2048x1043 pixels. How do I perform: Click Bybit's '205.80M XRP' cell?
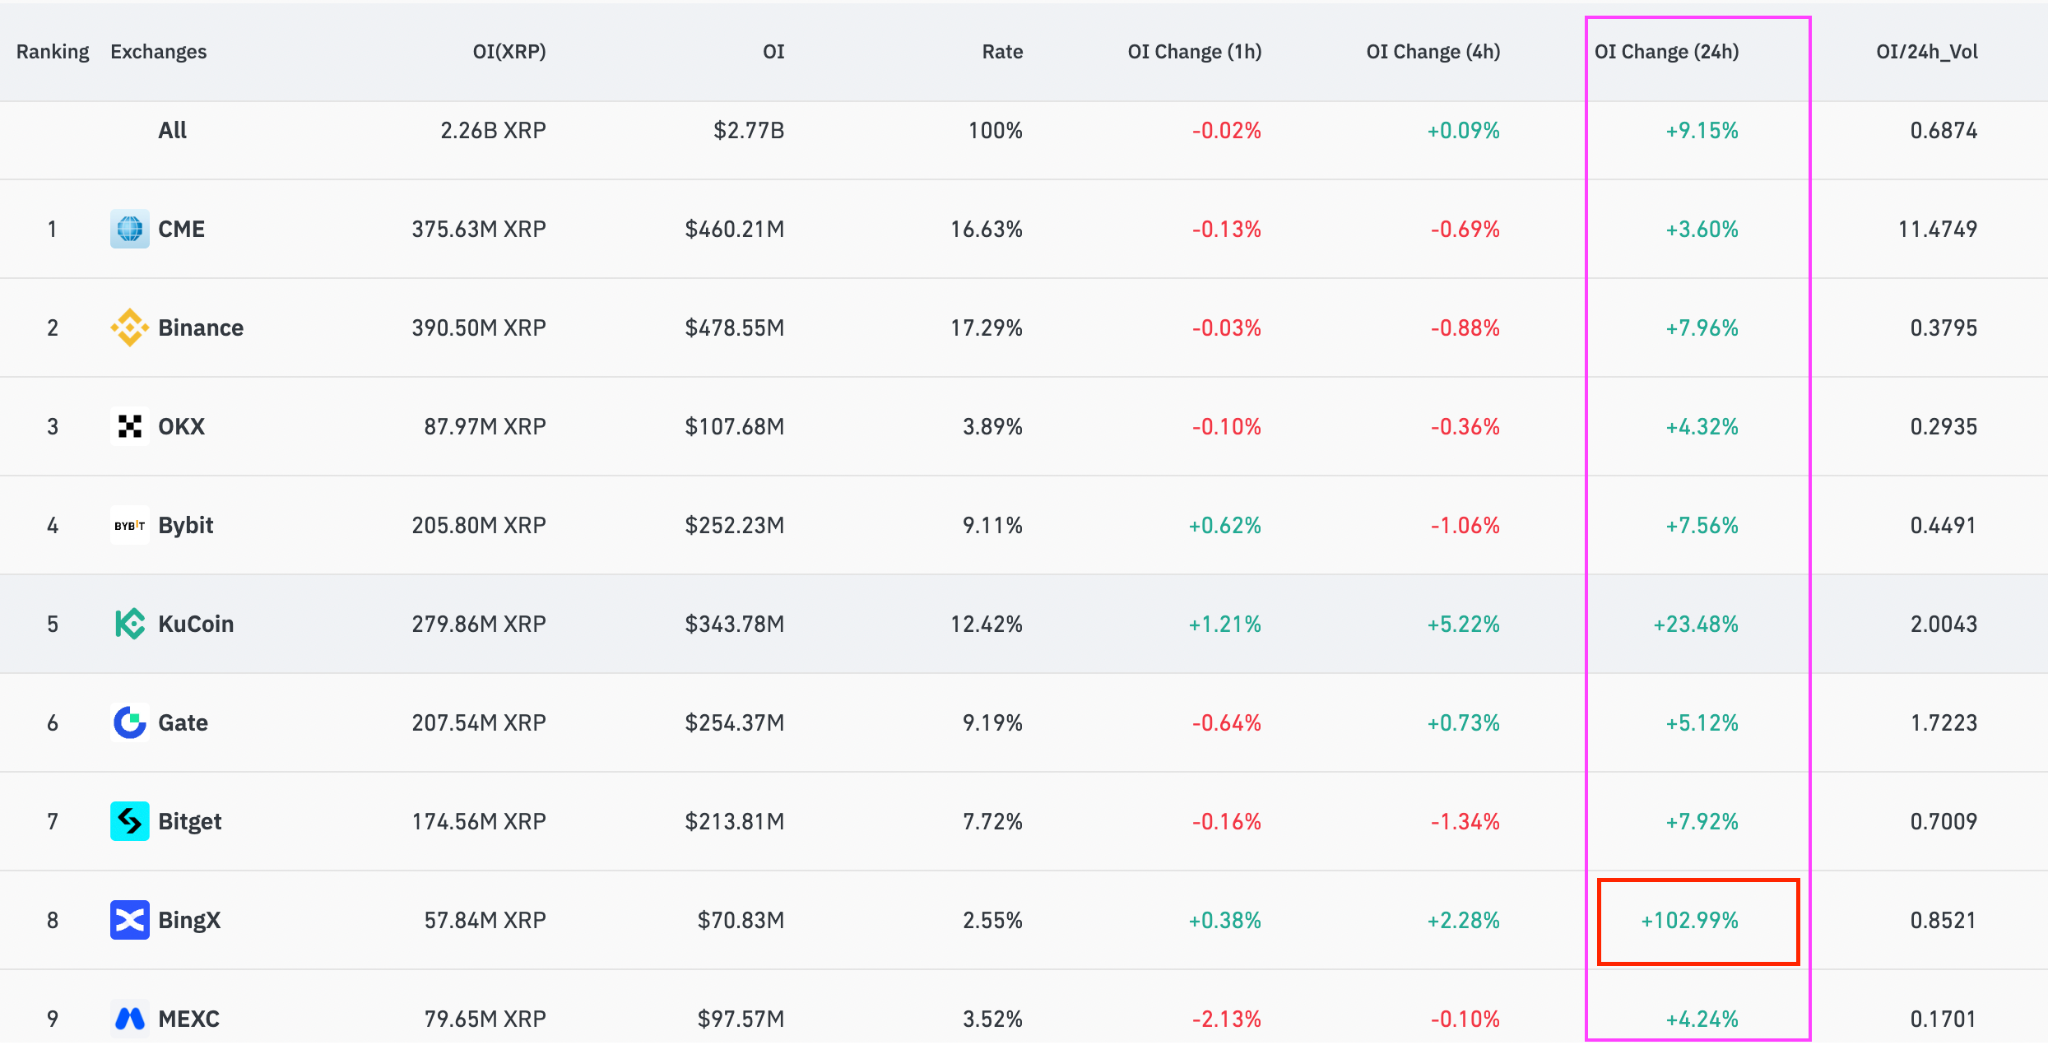click(479, 525)
